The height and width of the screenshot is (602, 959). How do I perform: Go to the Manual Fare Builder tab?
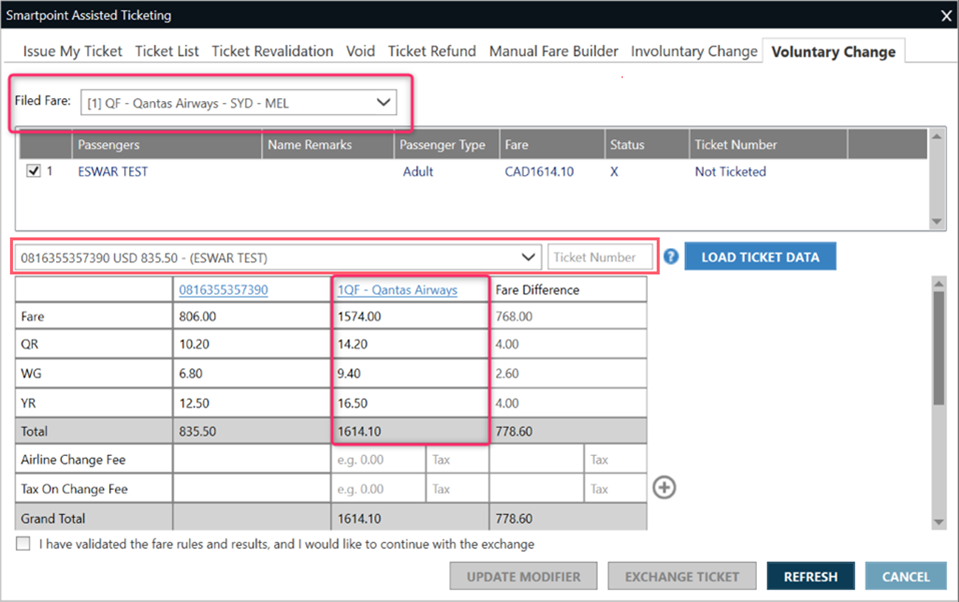click(553, 51)
